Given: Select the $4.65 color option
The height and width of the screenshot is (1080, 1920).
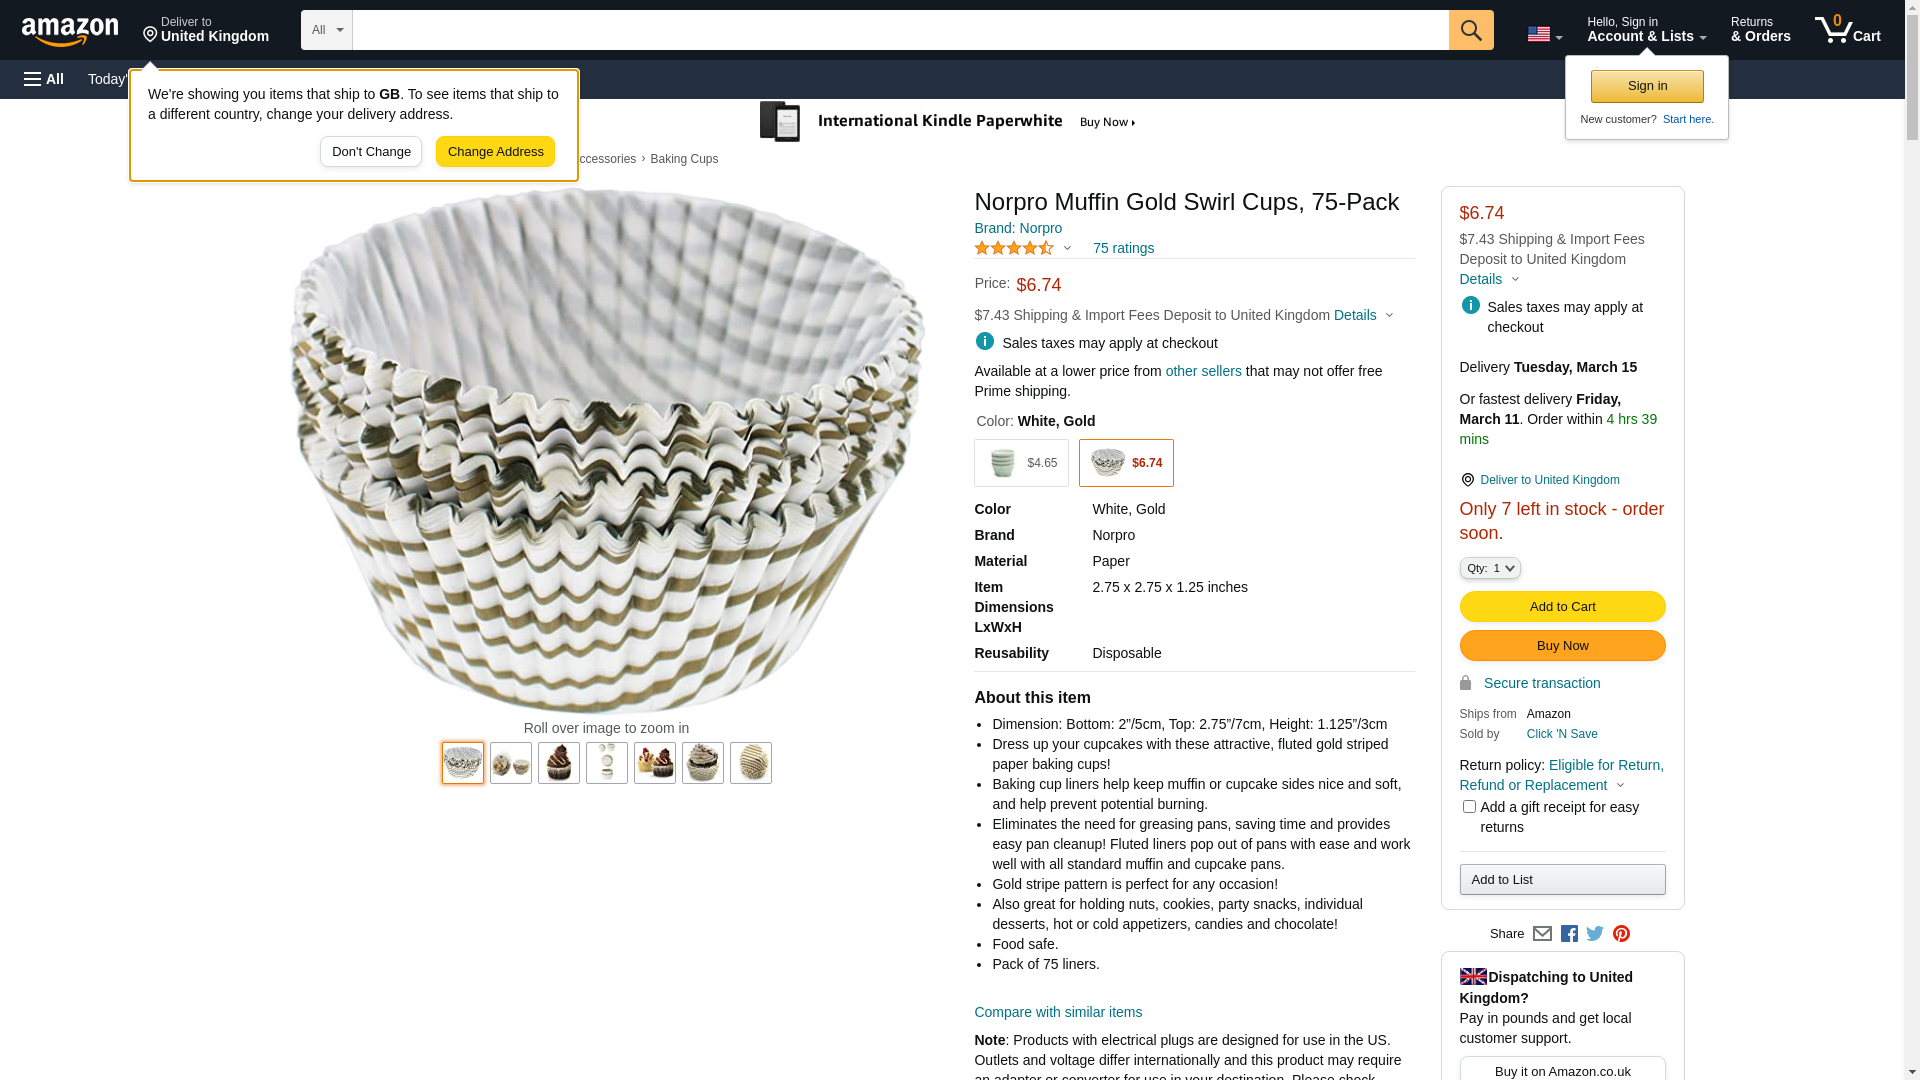Looking at the screenshot, I should tap(1021, 463).
